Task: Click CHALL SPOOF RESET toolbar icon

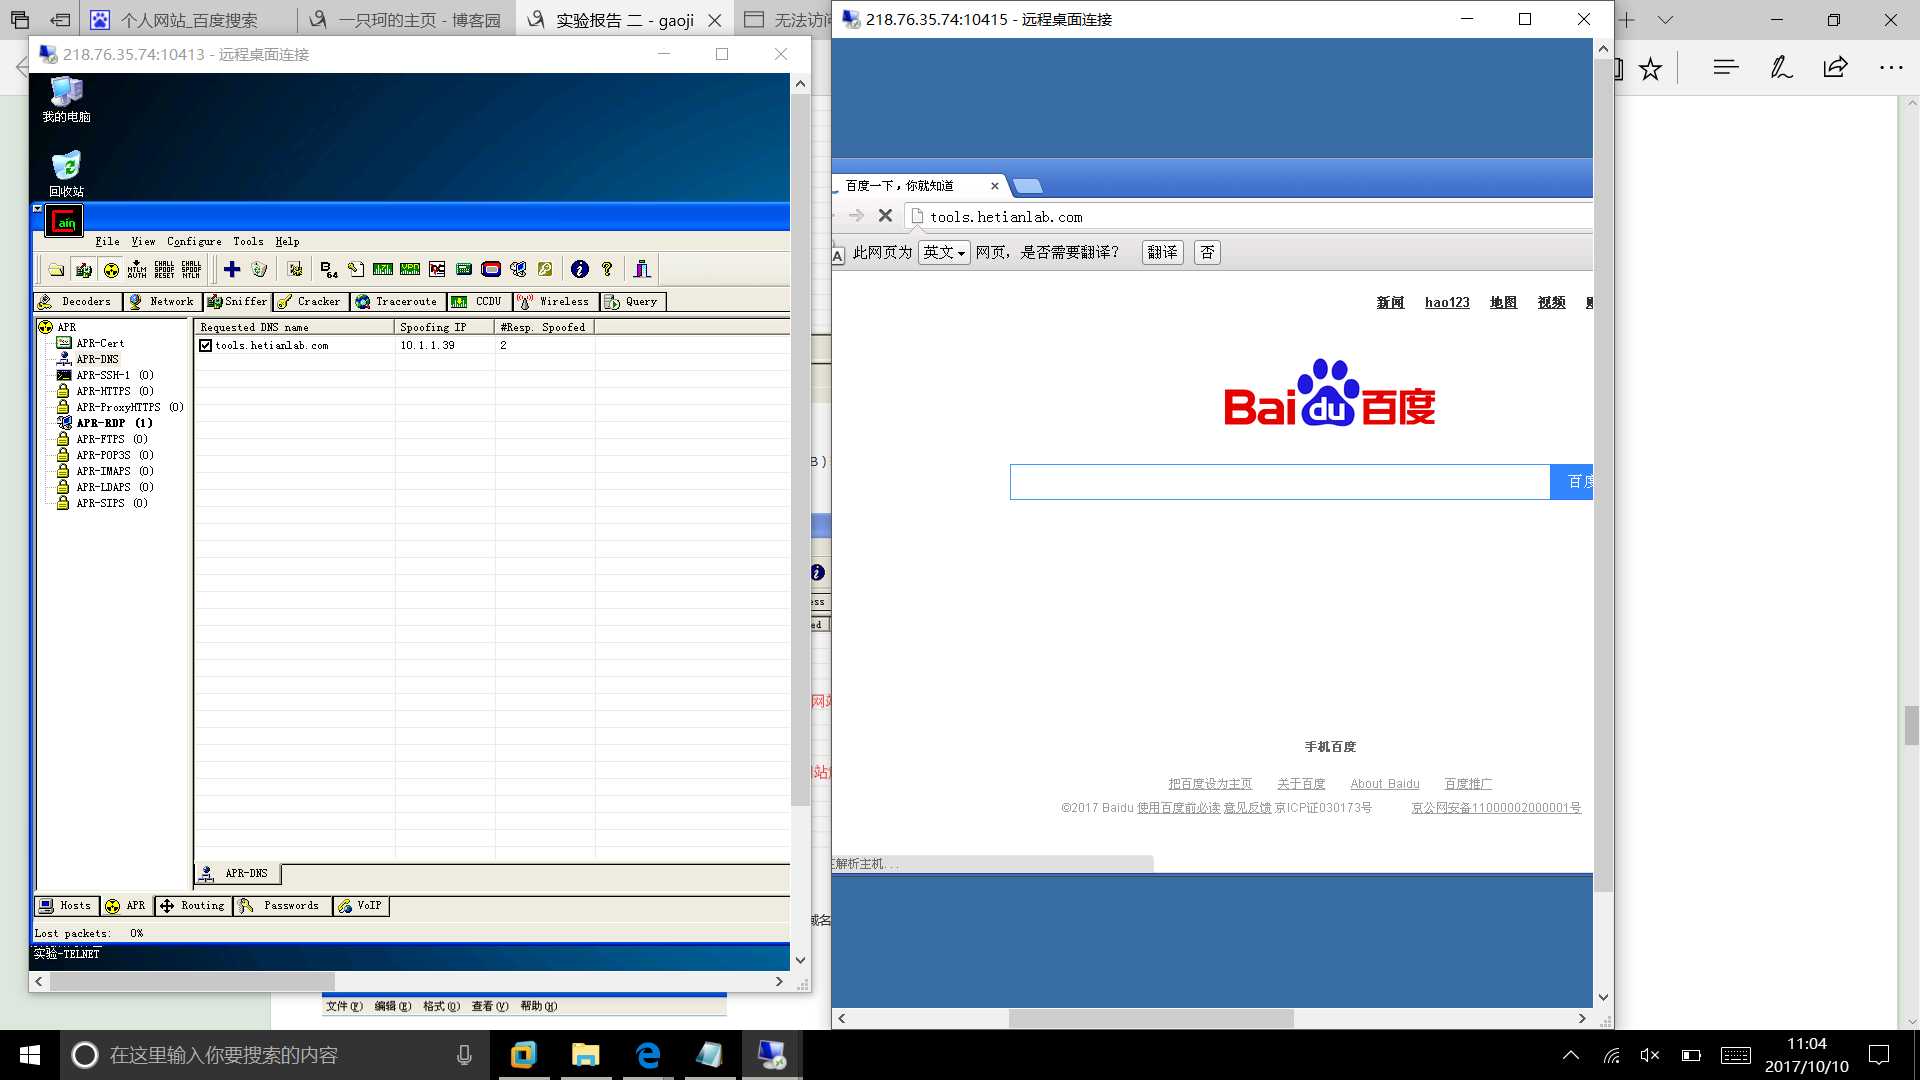Action: (x=164, y=269)
